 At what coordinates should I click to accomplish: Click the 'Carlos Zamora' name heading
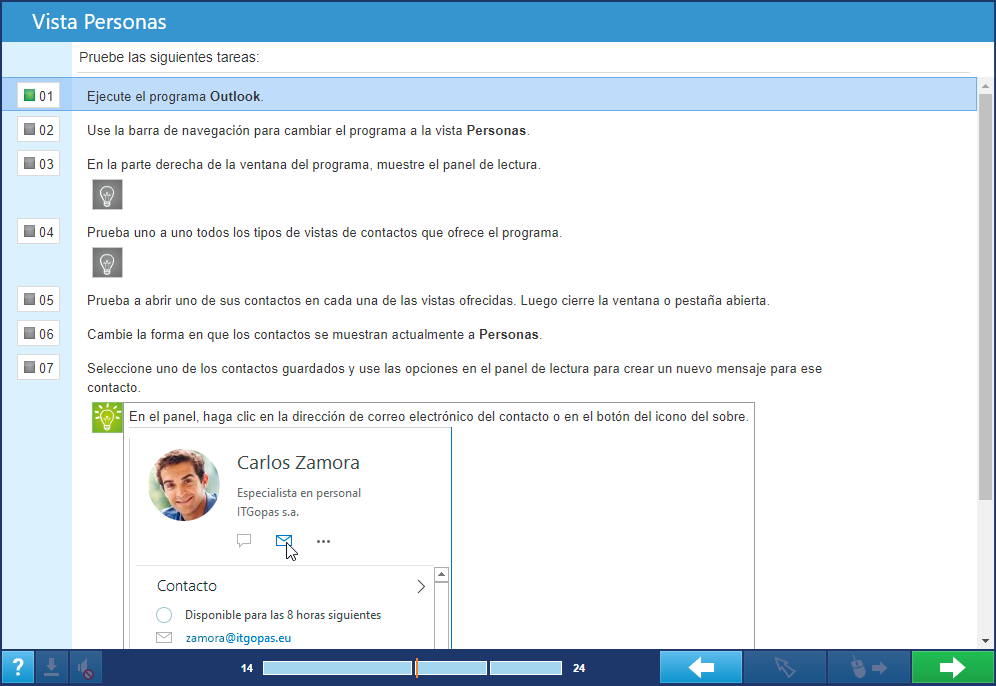(x=299, y=462)
